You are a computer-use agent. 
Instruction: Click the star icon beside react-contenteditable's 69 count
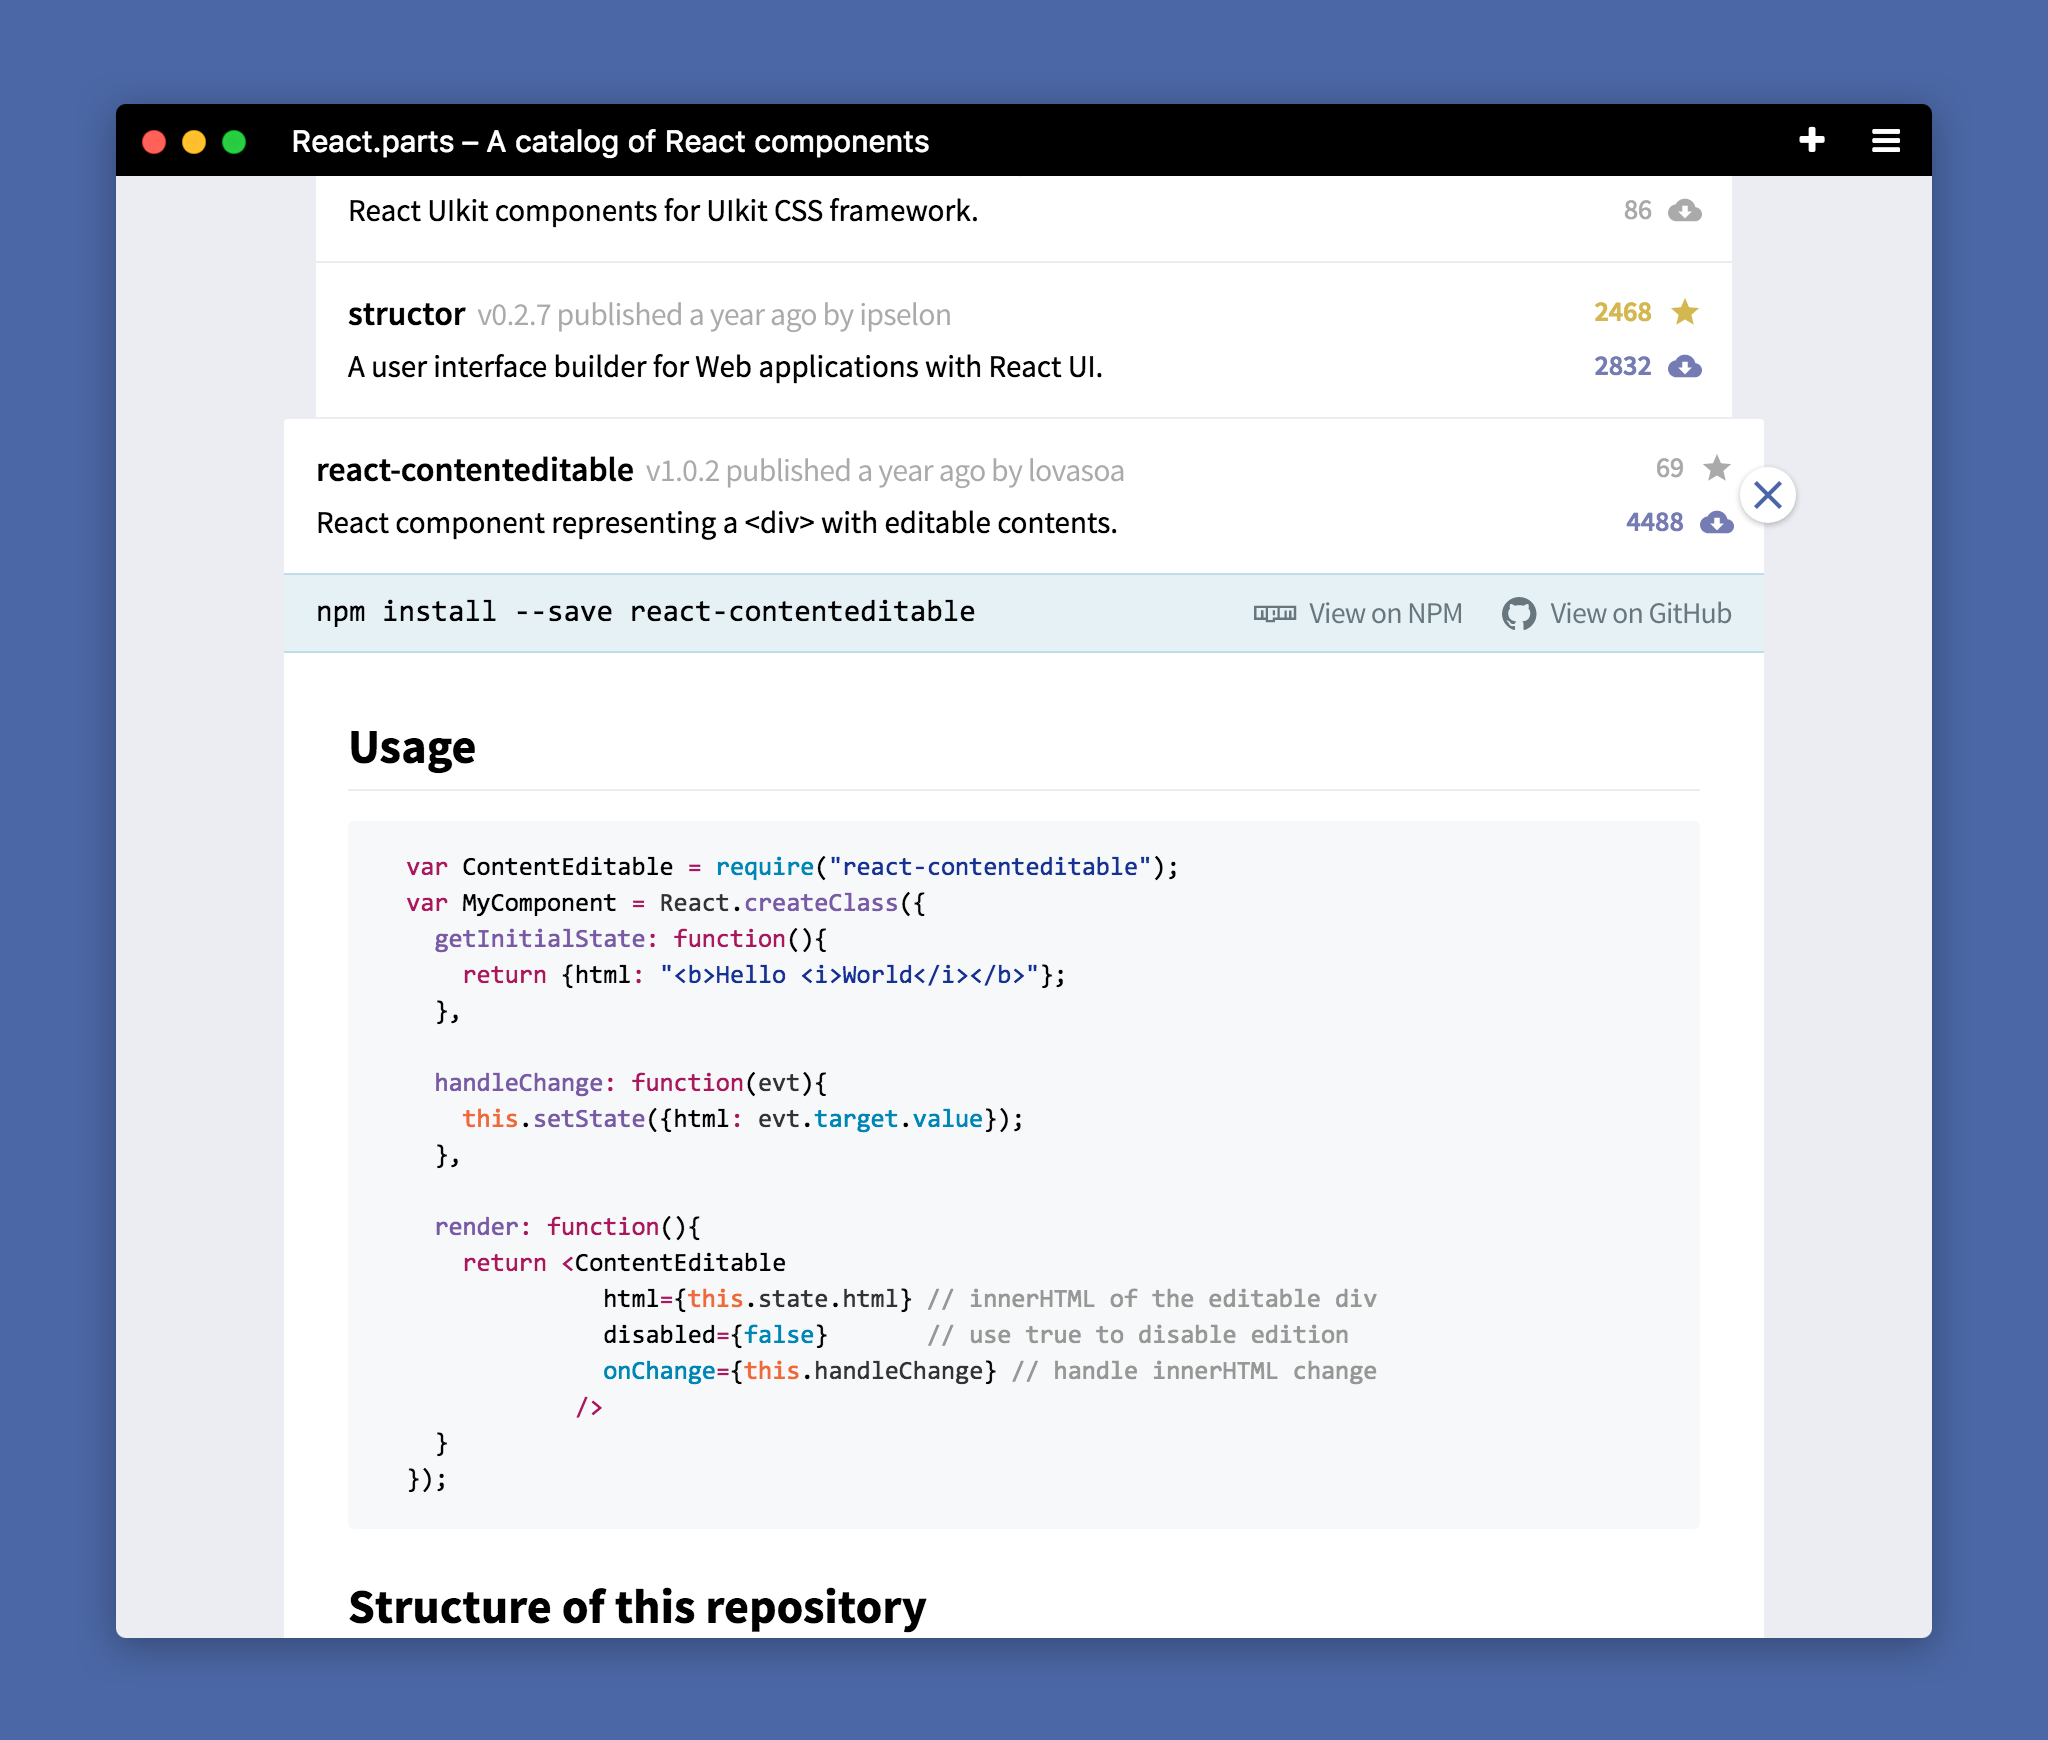click(1716, 468)
